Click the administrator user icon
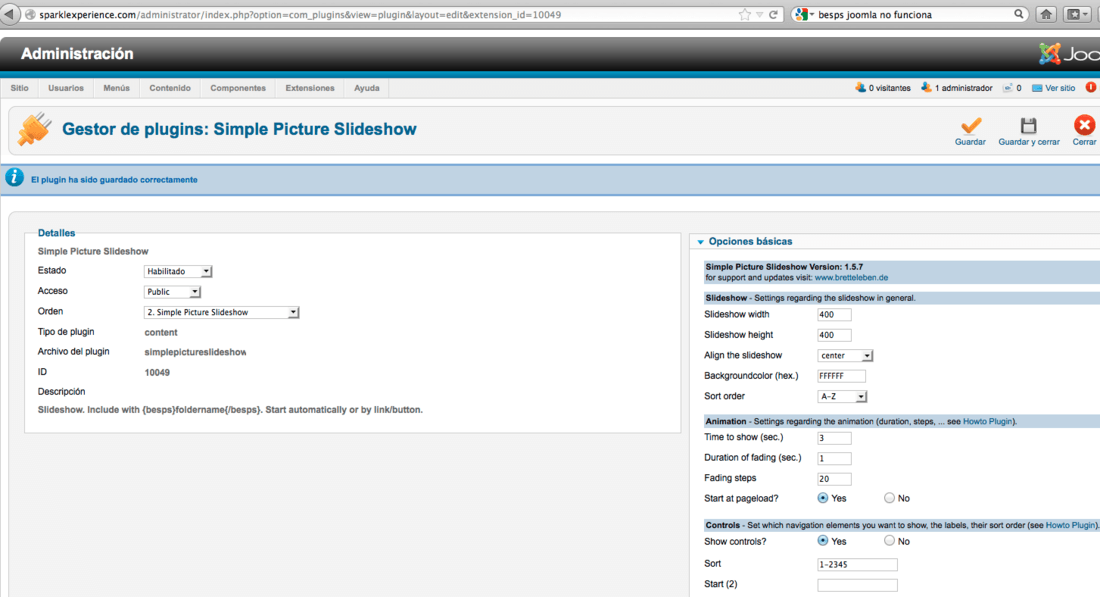The width and height of the screenshot is (1100, 597). tap(926, 88)
